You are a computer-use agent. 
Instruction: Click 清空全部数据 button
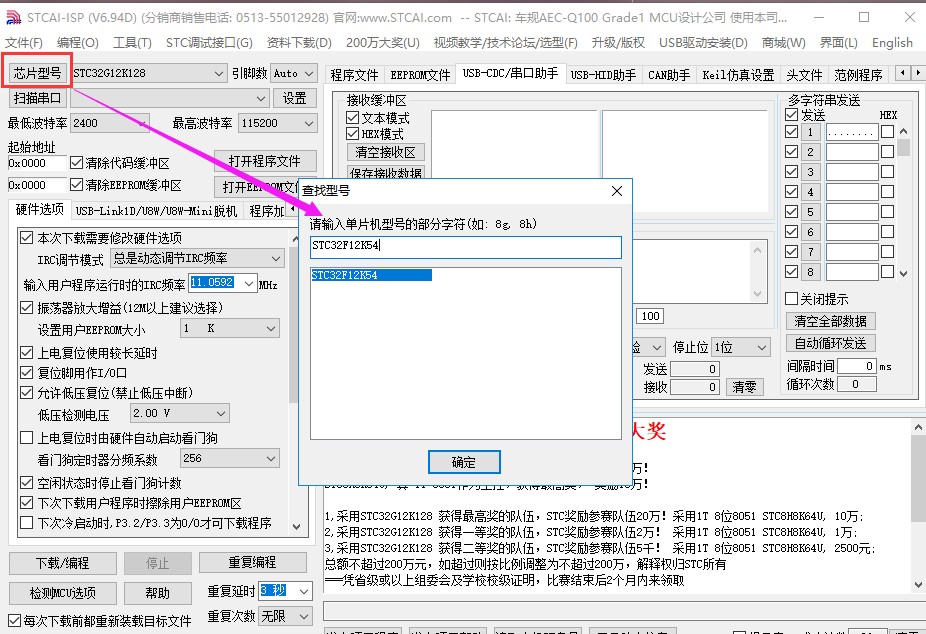[x=830, y=321]
